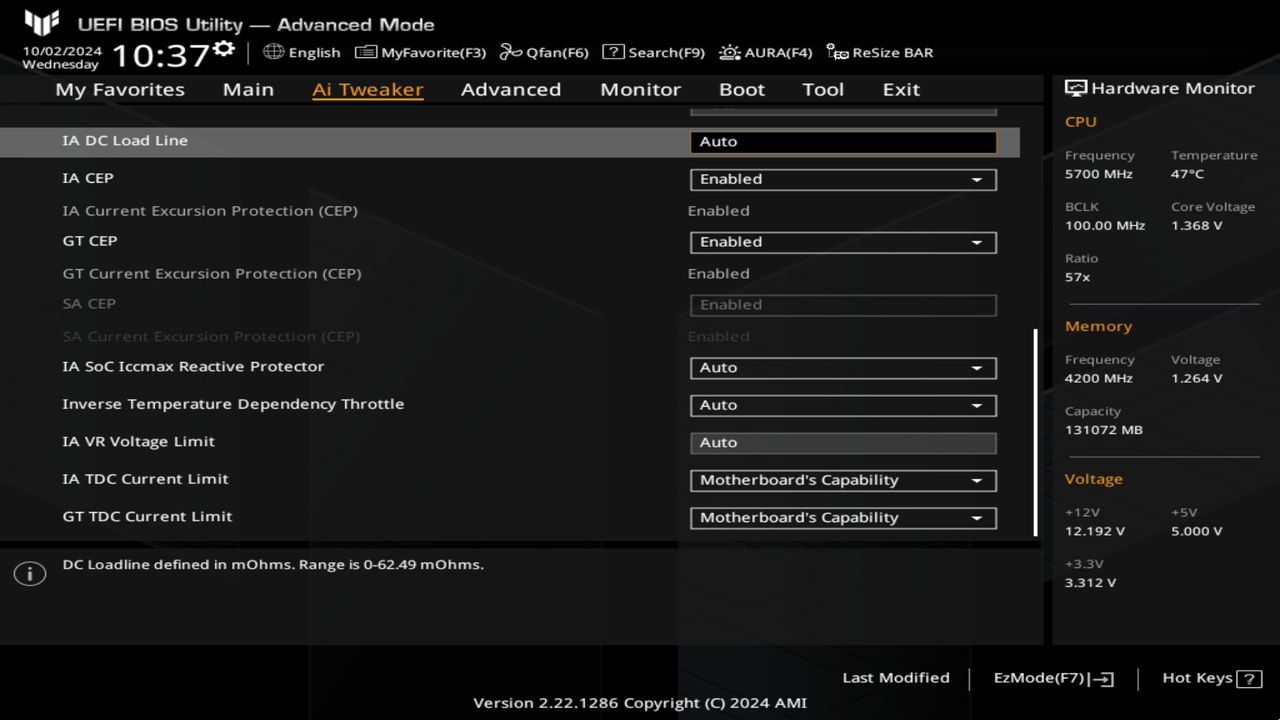This screenshot has width=1280, height=720.
Task: Click the IA DC Load Line input field
Action: pyautogui.click(x=843, y=142)
